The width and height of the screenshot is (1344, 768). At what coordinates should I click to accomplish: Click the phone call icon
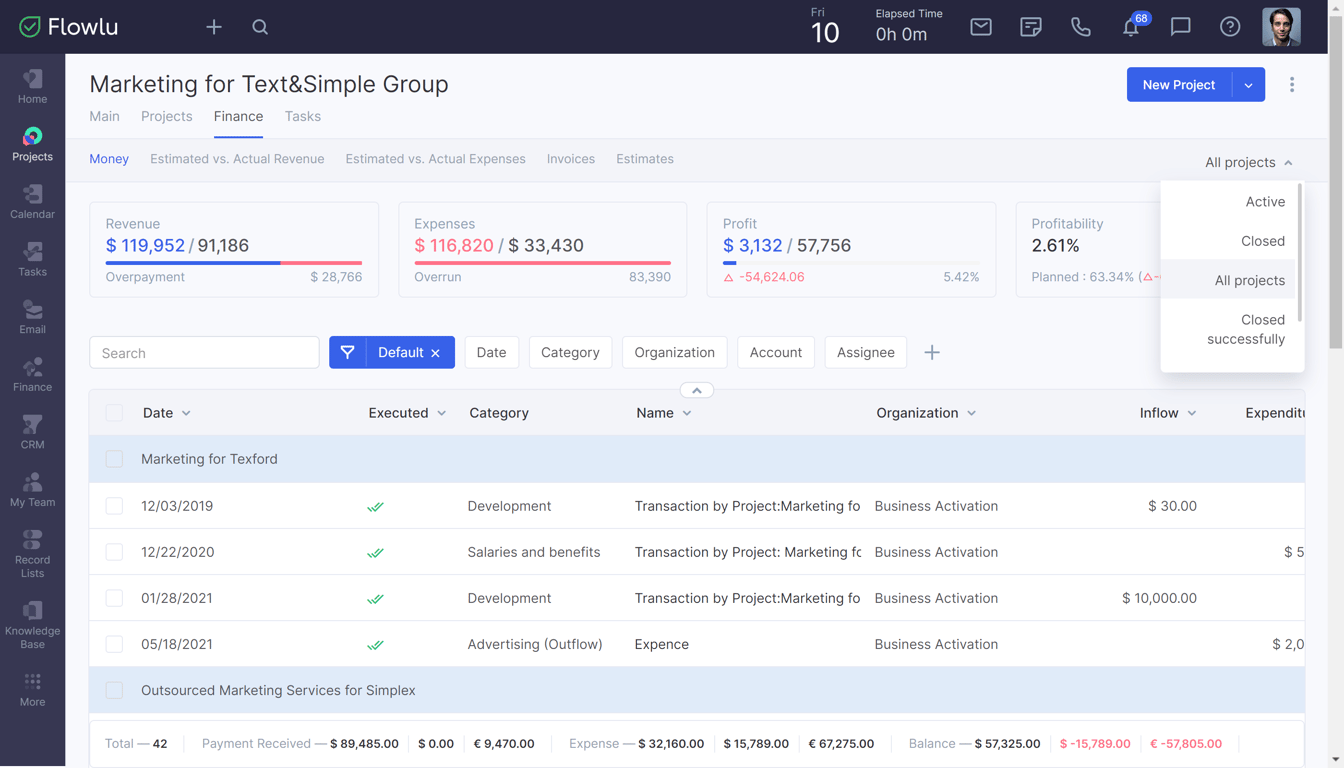point(1081,27)
